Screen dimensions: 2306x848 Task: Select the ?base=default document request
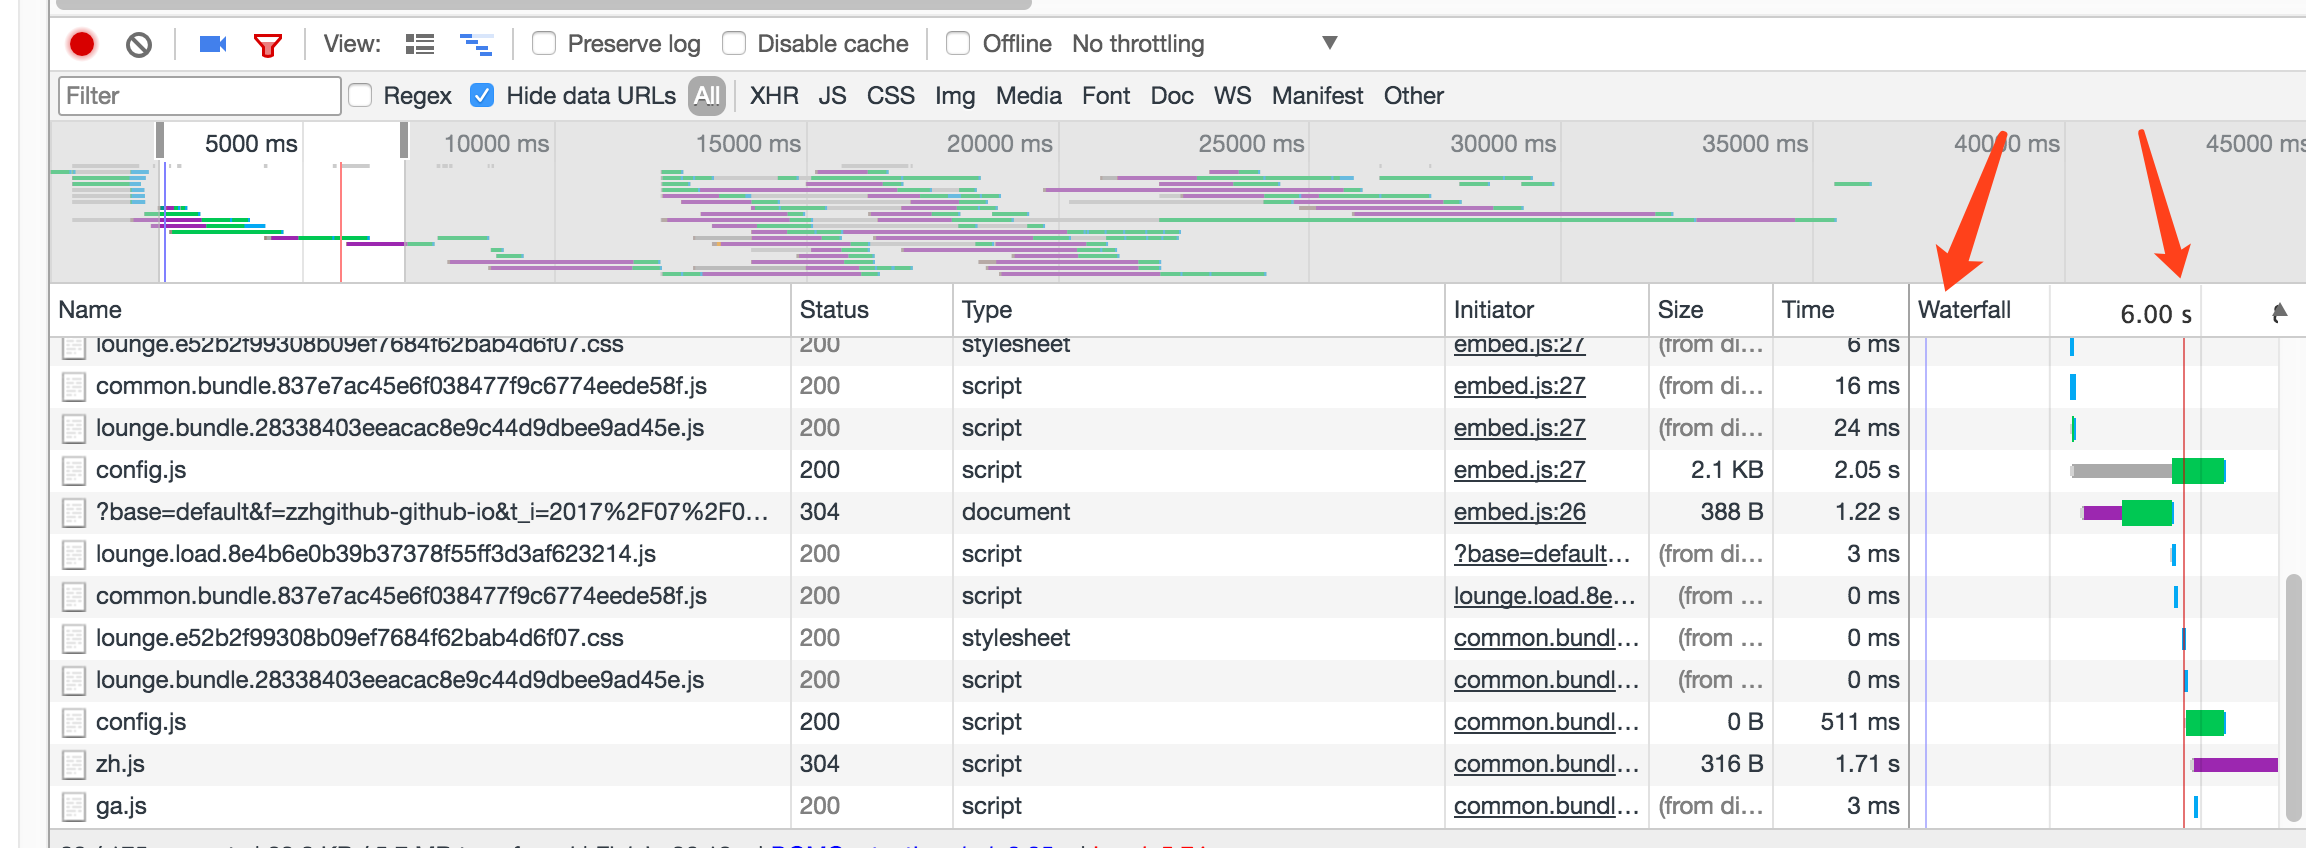(1164, 512)
